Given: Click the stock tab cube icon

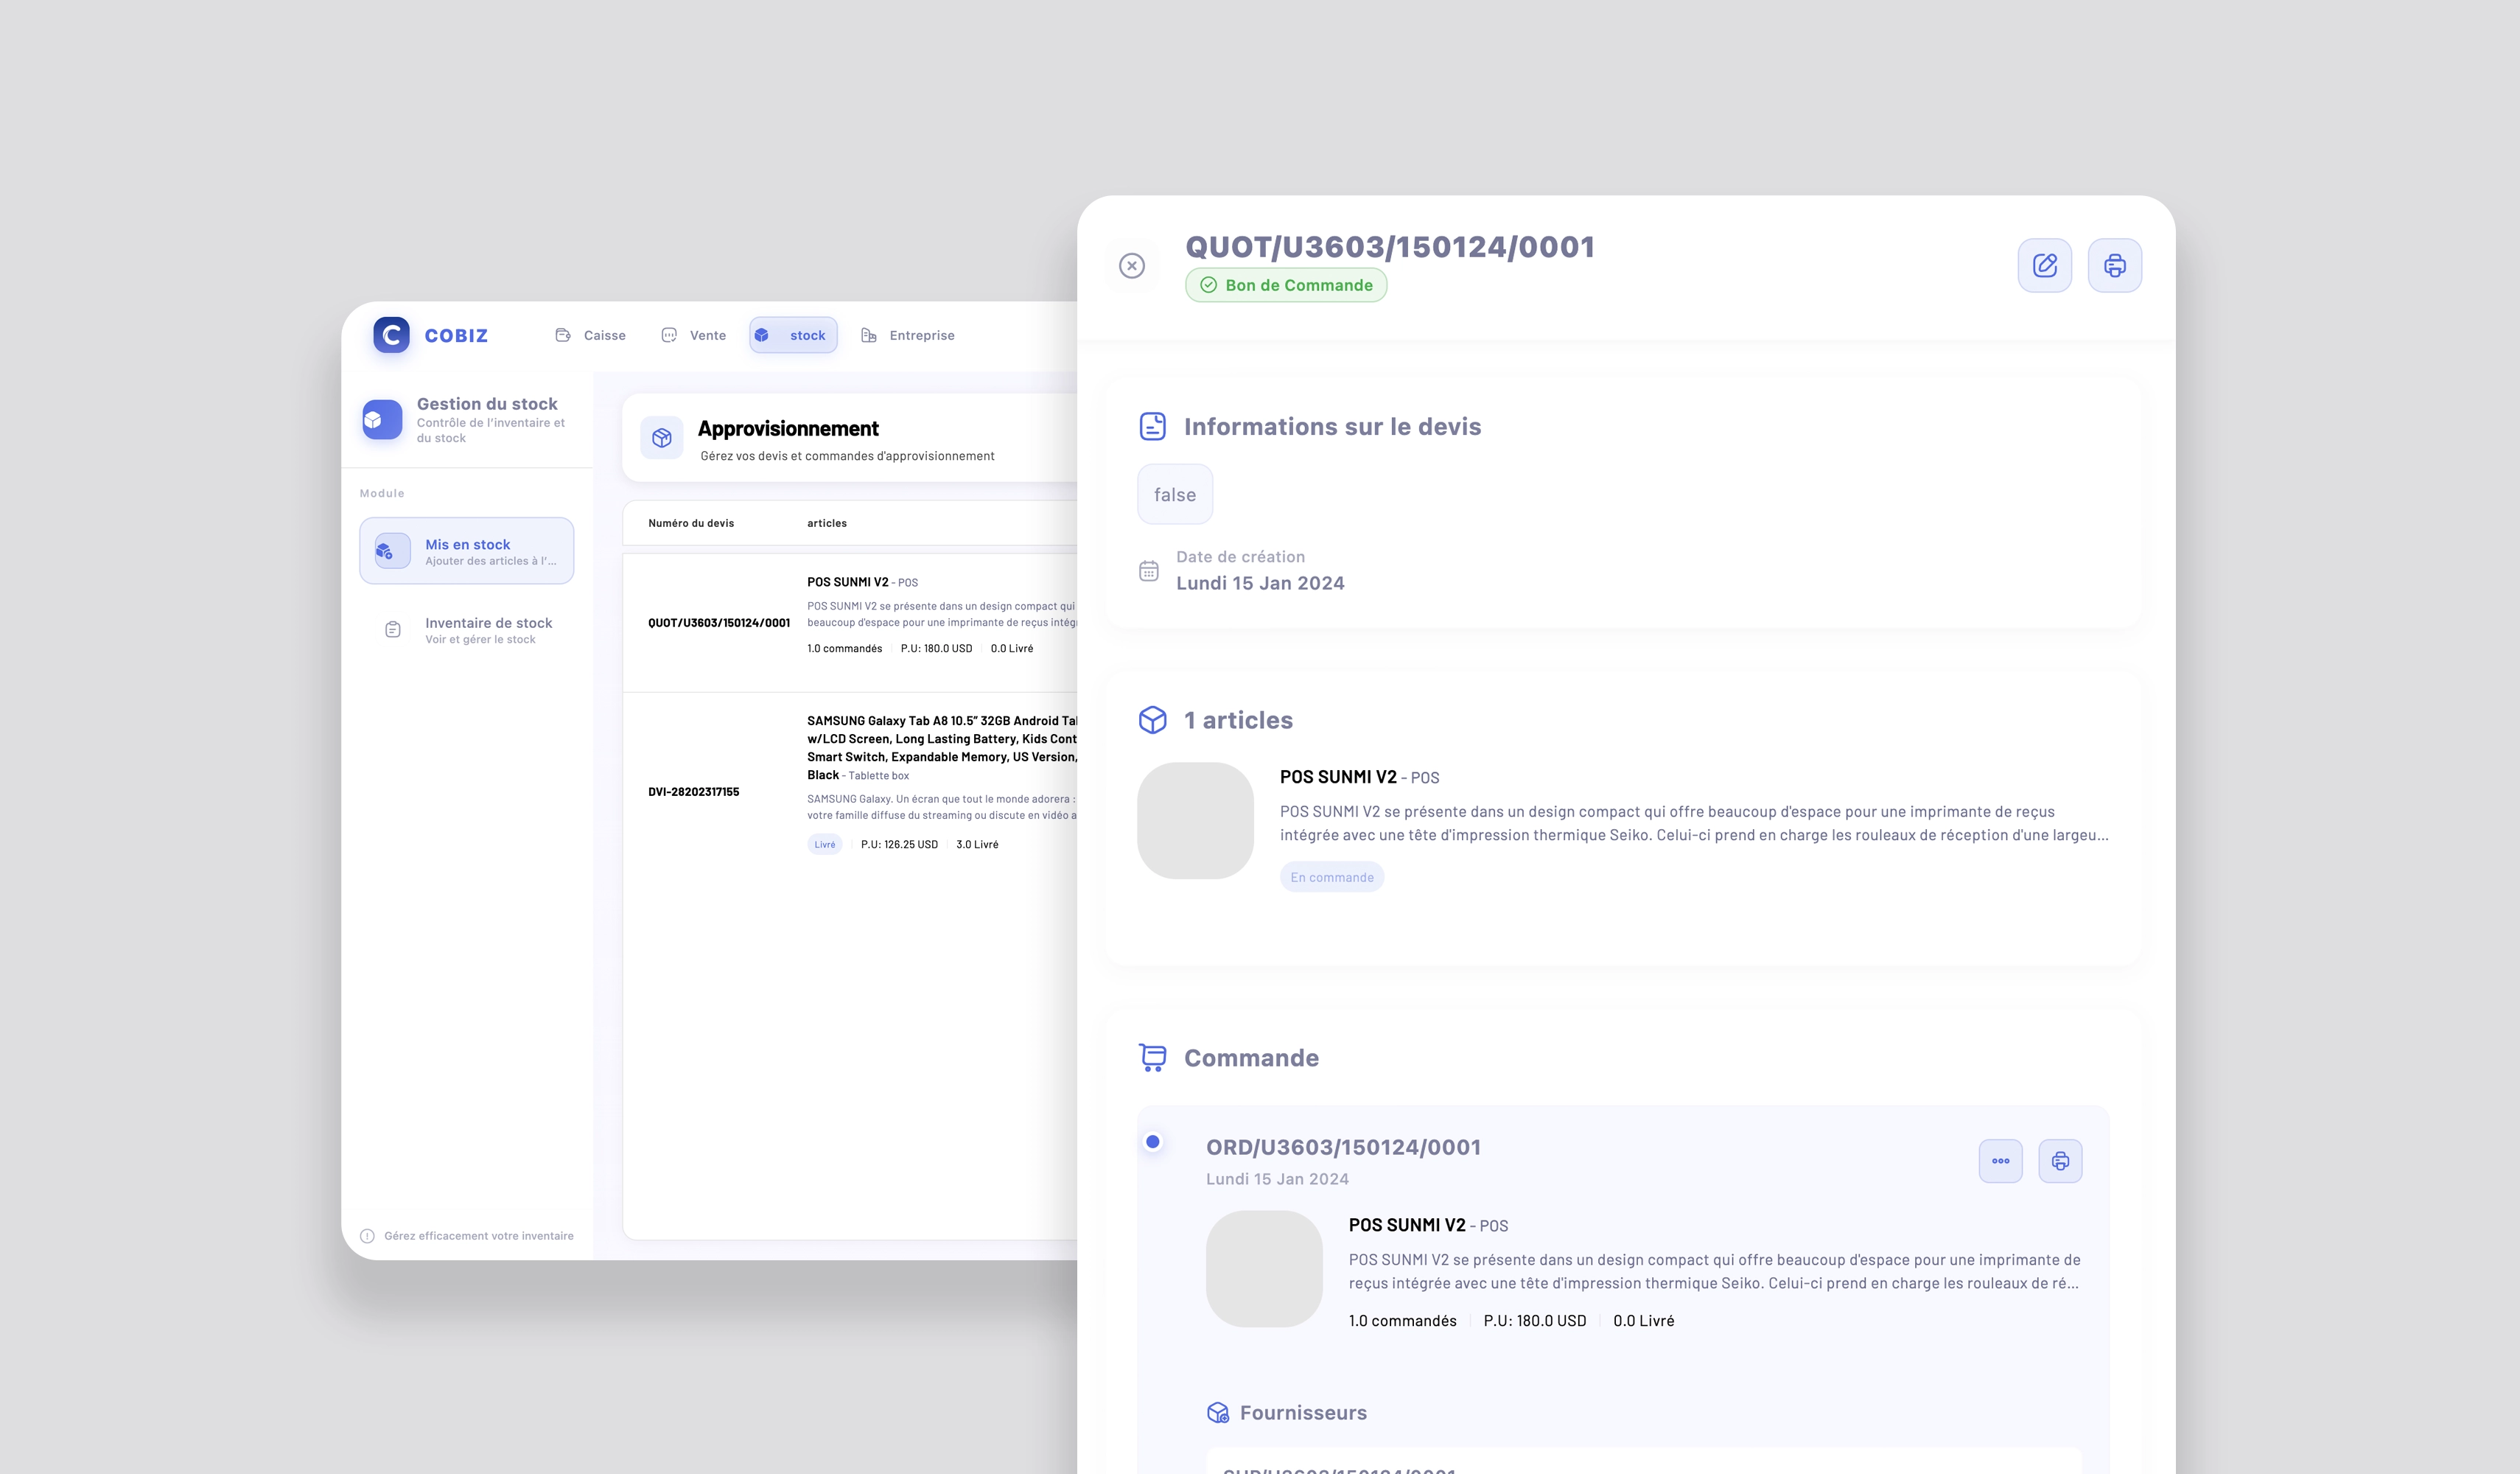Looking at the screenshot, I should pos(762,335).
